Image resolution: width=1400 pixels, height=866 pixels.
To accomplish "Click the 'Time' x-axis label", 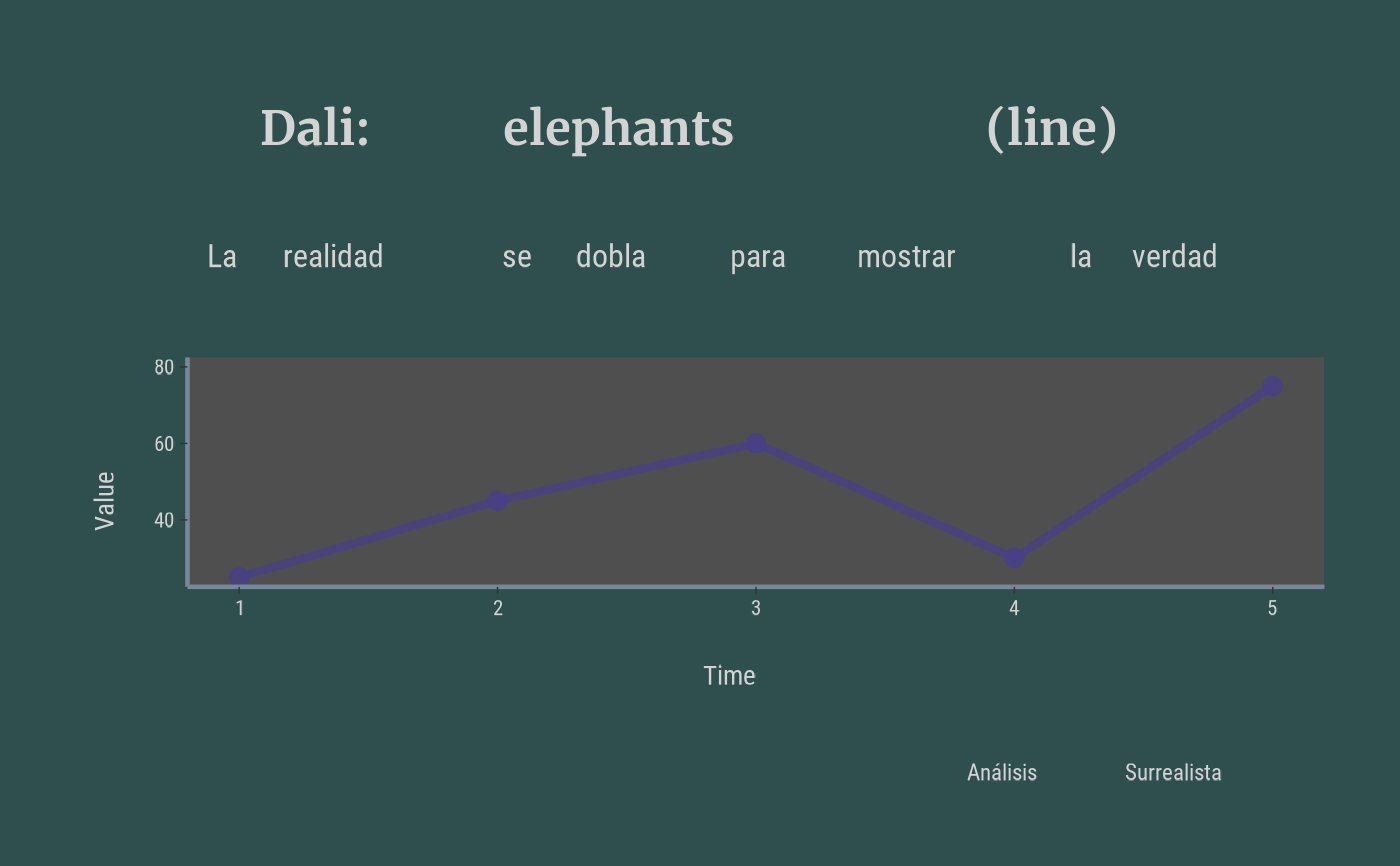I will [729, 676].
